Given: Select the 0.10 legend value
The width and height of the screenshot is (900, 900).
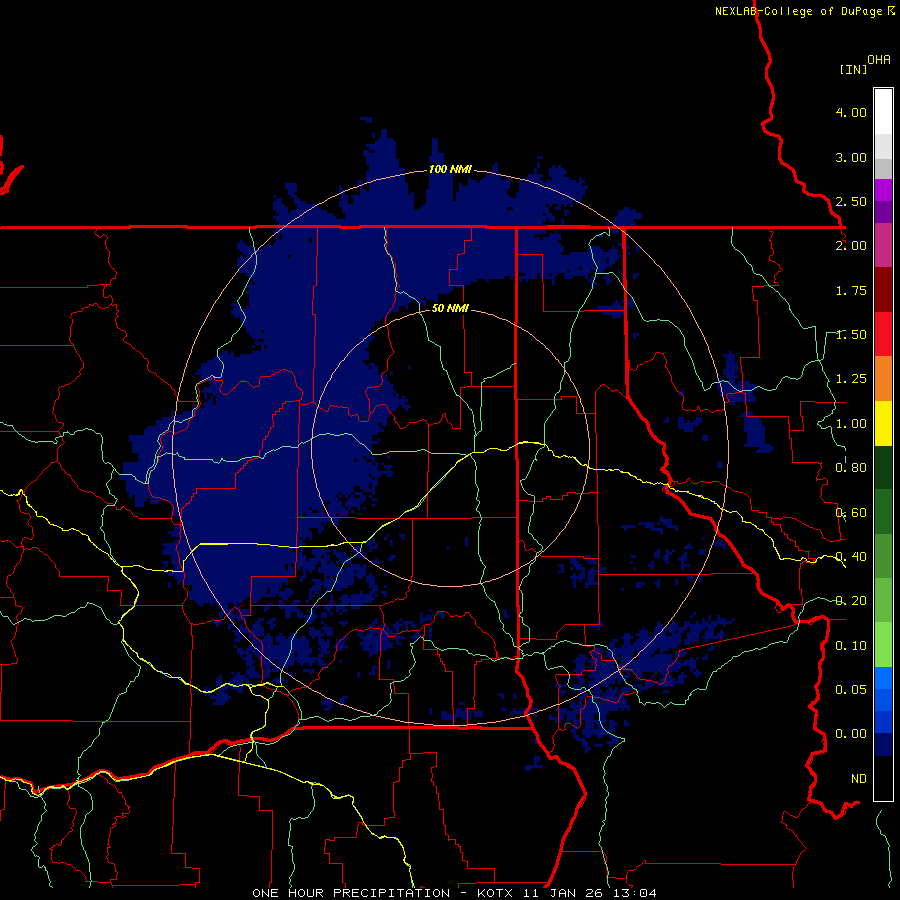Looking at the screenshot, I should point(851,646).
